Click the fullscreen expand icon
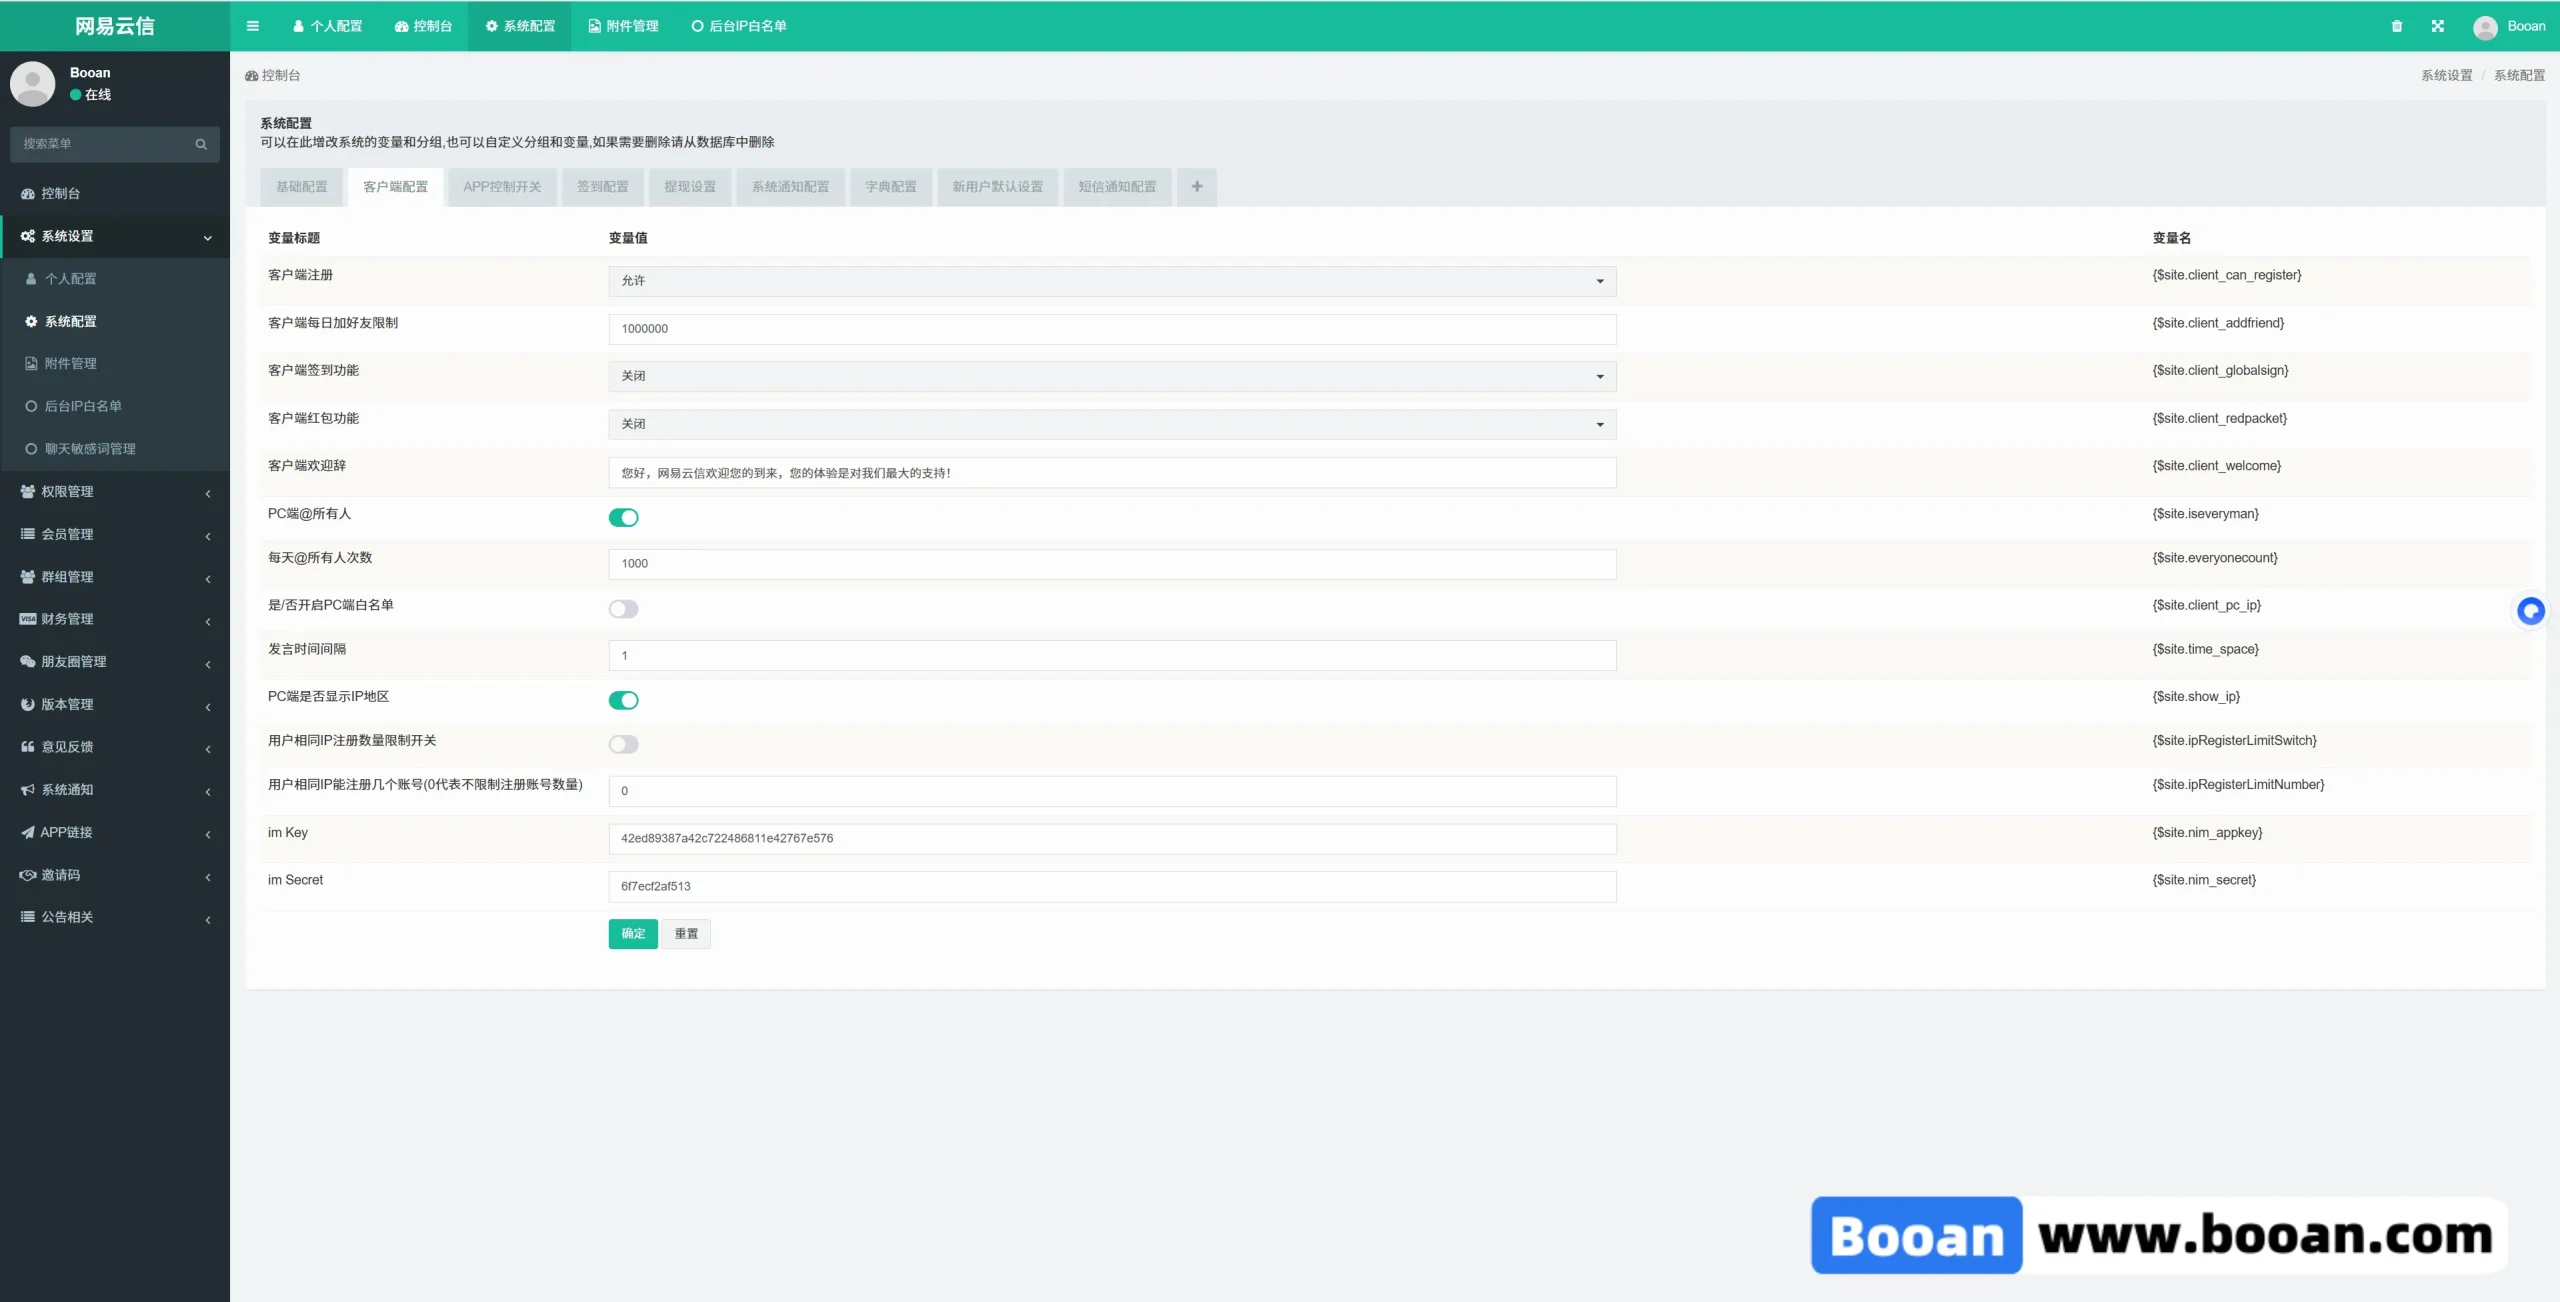The width and height of the screenshot is (2560, 1302). coord(2437,26)
